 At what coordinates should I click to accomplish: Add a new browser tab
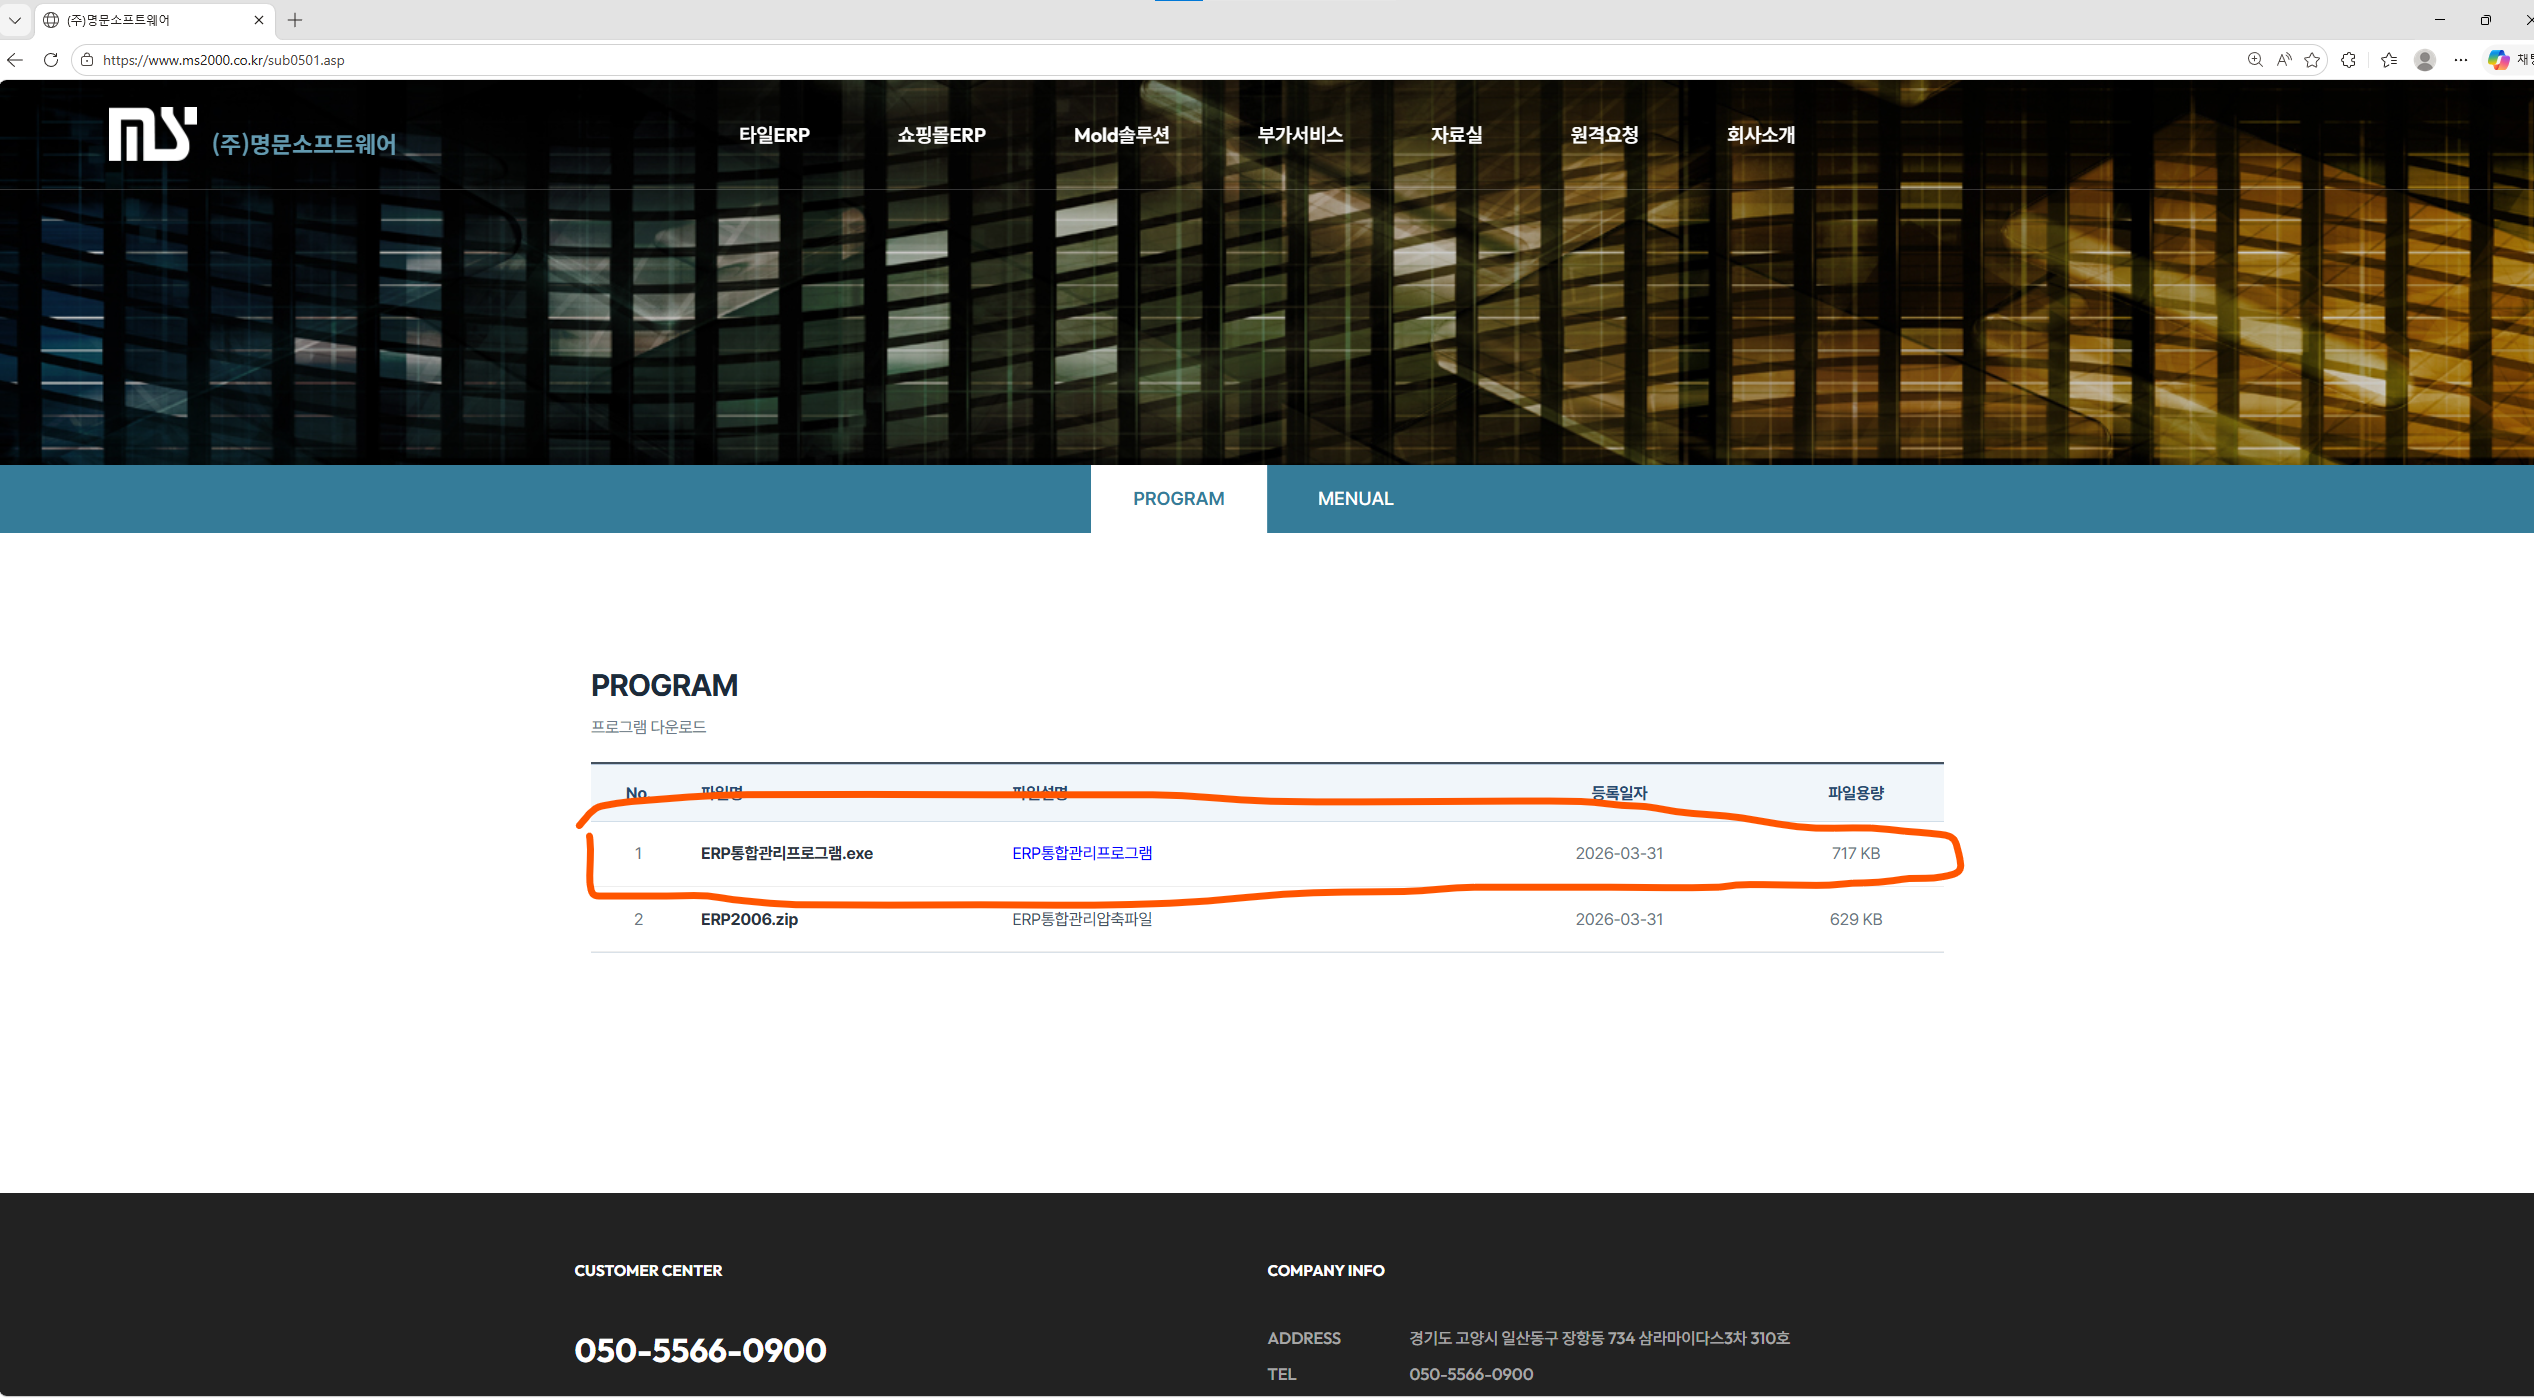[295, 20]
